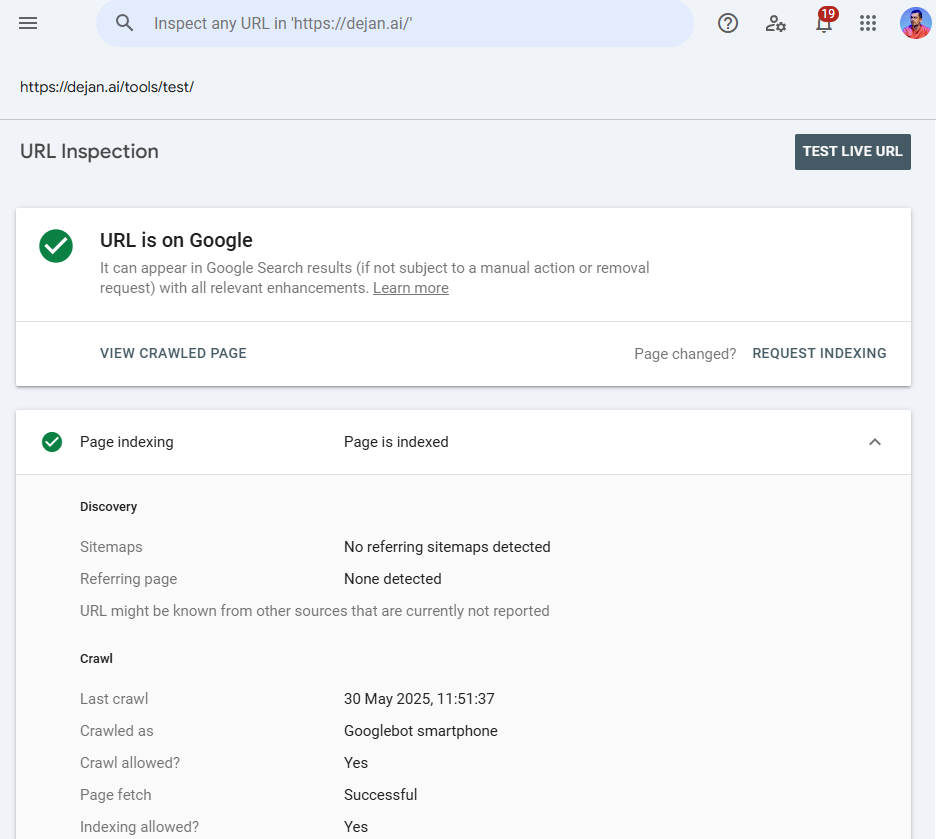
Task: Click the TEST LIVE URL button
Action: [x=852, y=152]
